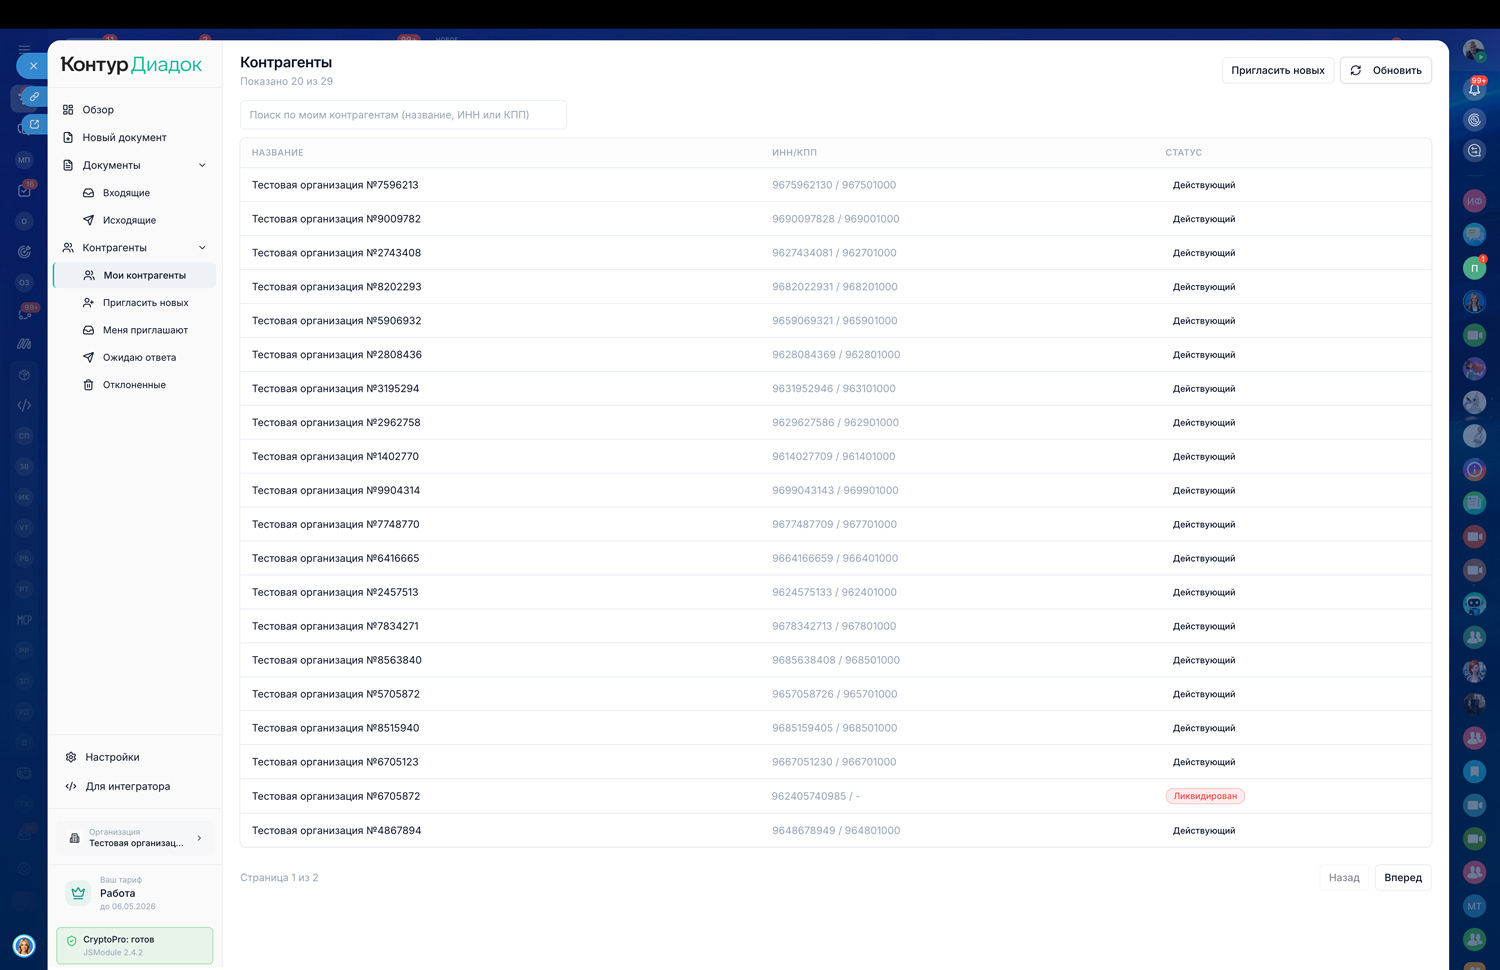Open row Тестовая организация №4867894
Screen dimensions: 1500x970
pyautogui.click(x=836, y=830)
